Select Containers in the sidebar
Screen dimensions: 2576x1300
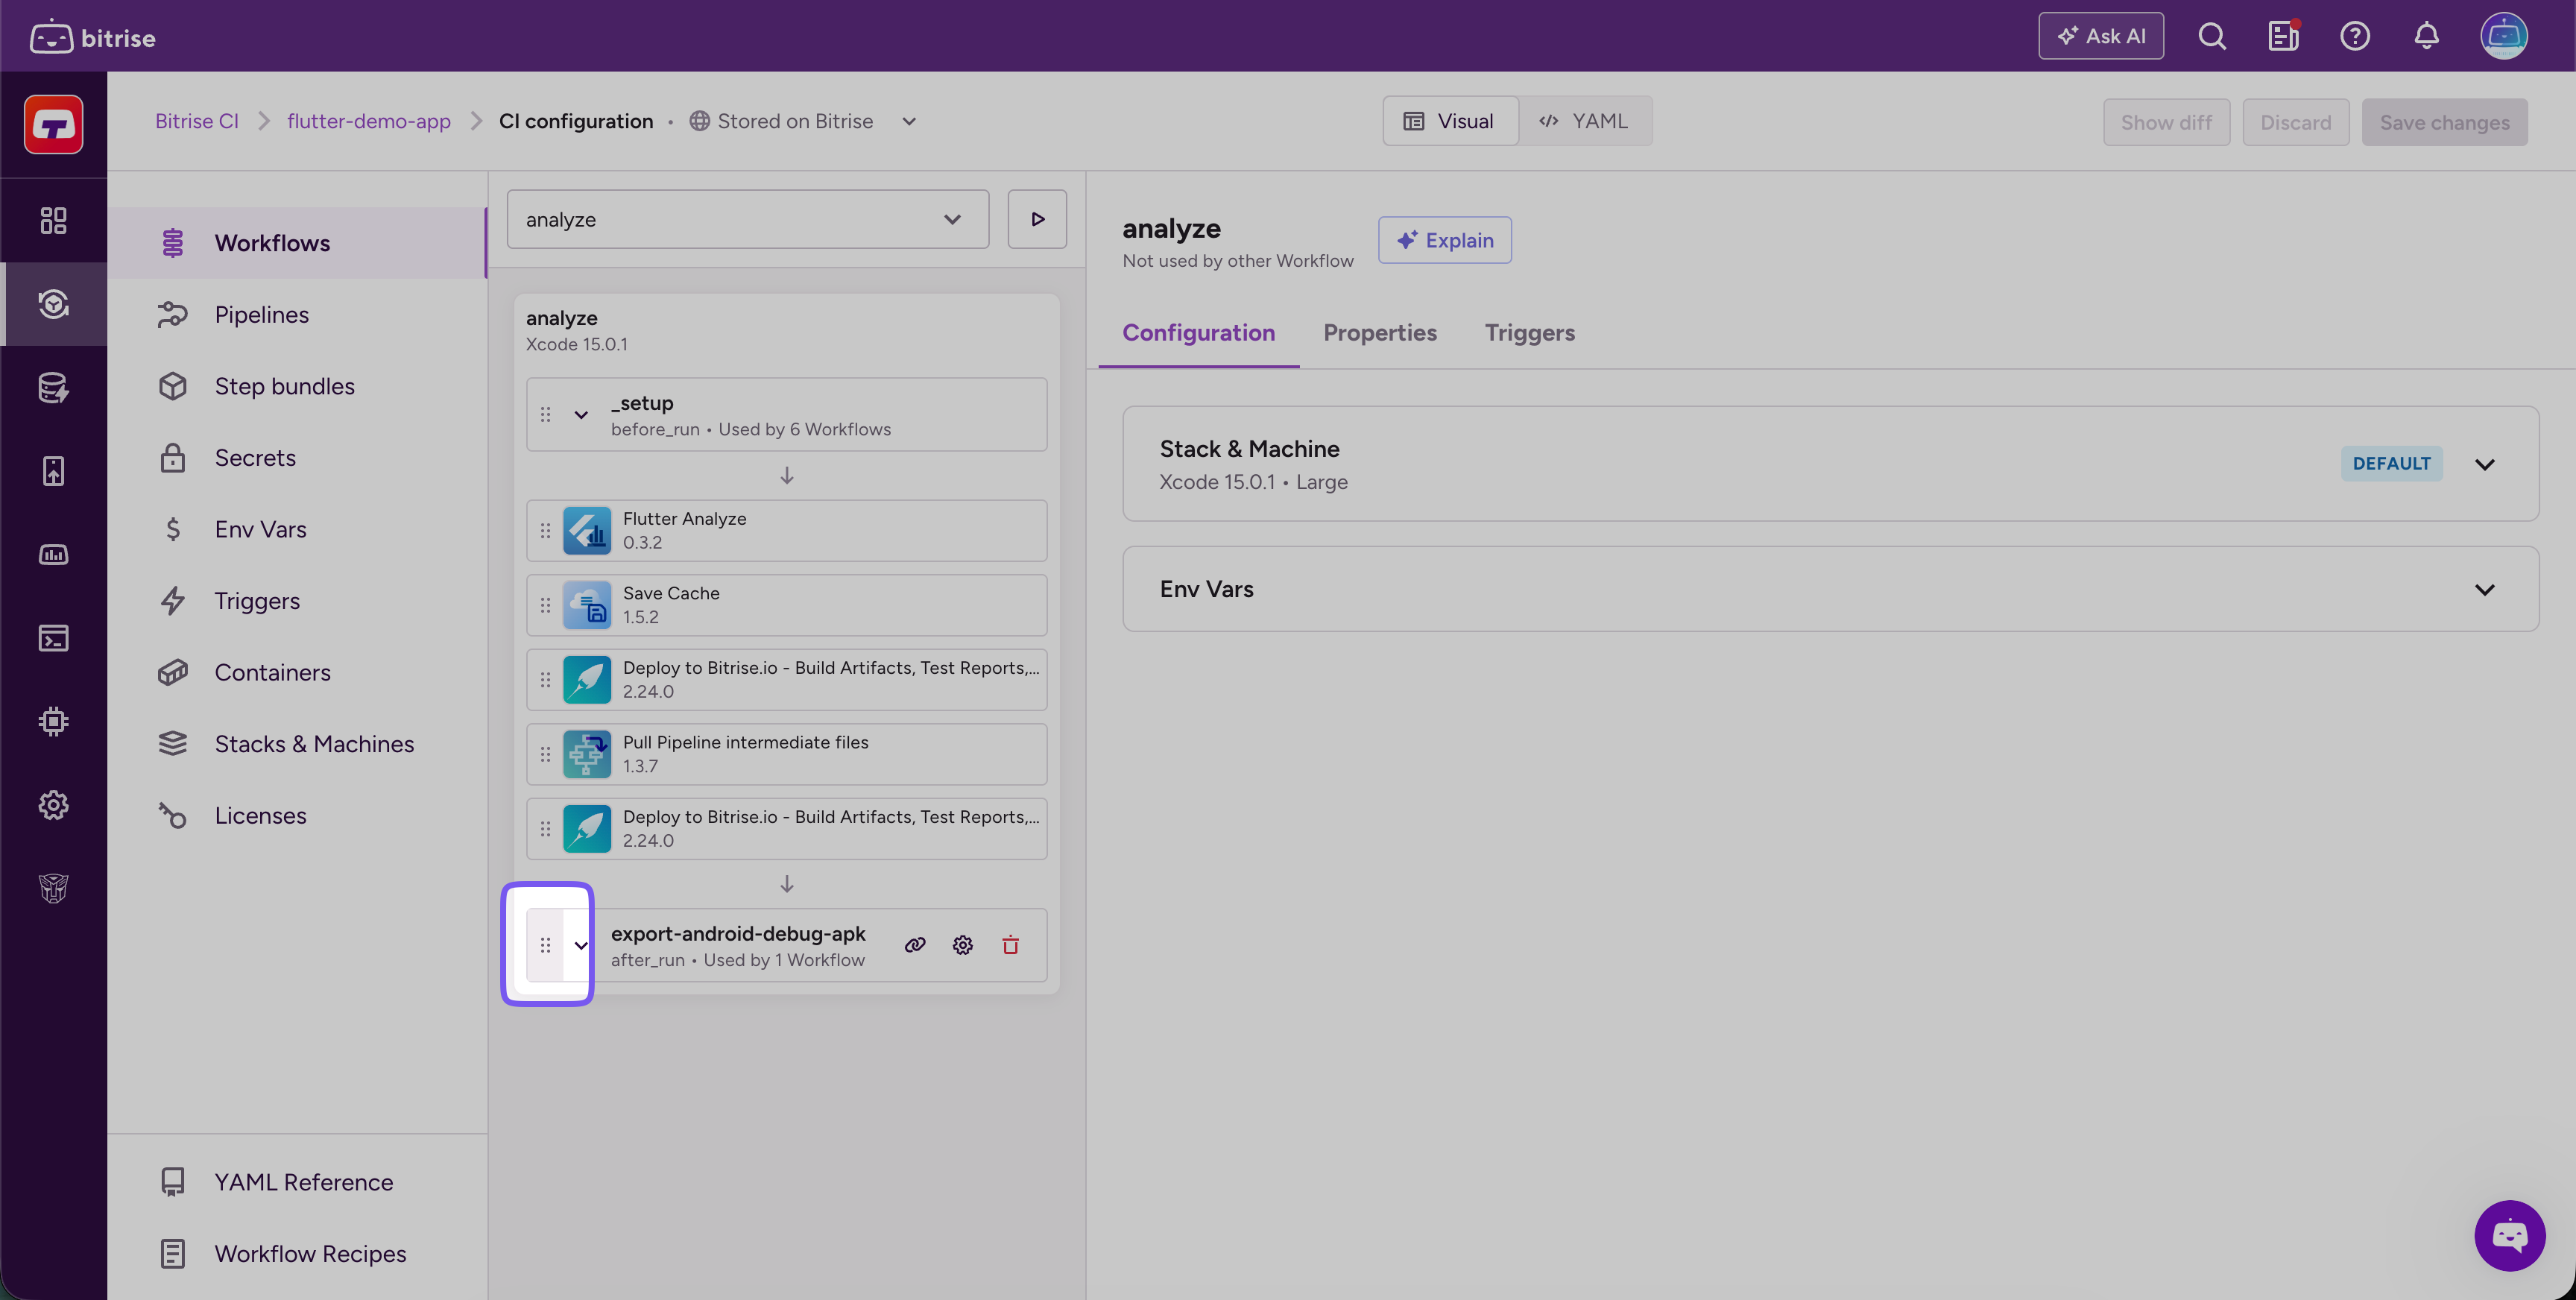click(297, 672)
